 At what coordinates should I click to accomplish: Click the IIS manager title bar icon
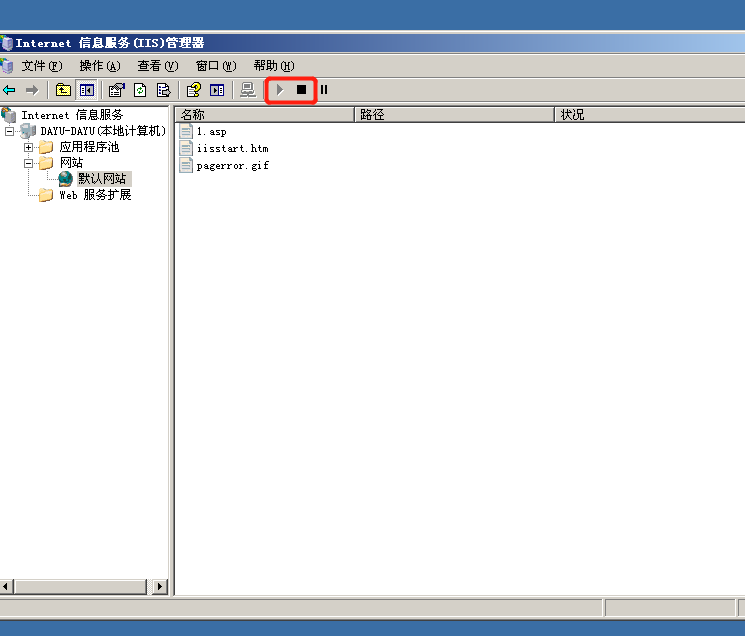click(x=7, y=43)
